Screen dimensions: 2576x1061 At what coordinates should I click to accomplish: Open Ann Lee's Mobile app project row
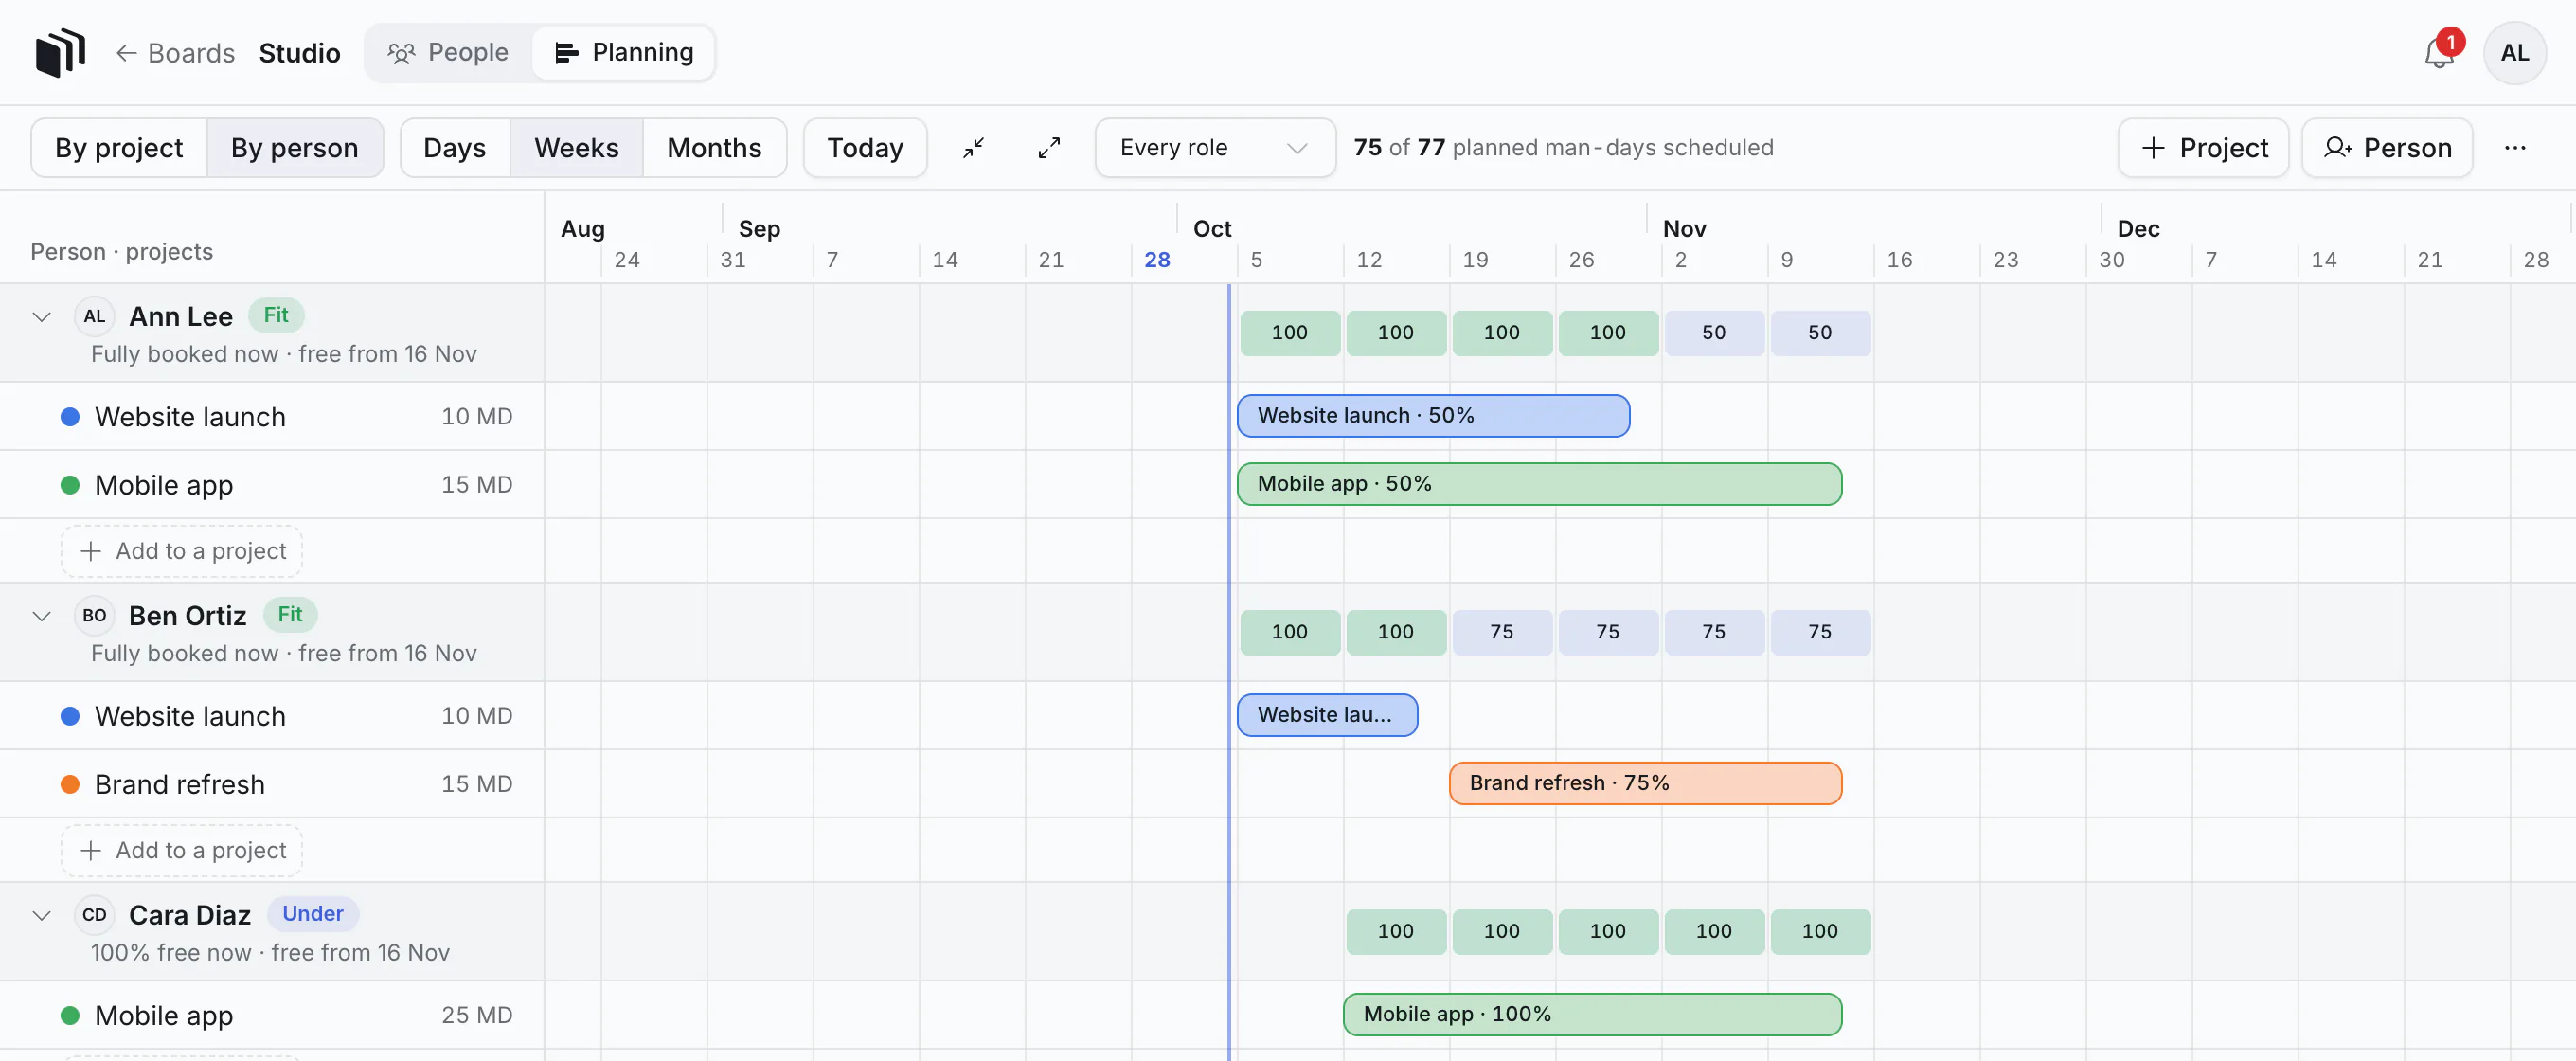[272, 485]
